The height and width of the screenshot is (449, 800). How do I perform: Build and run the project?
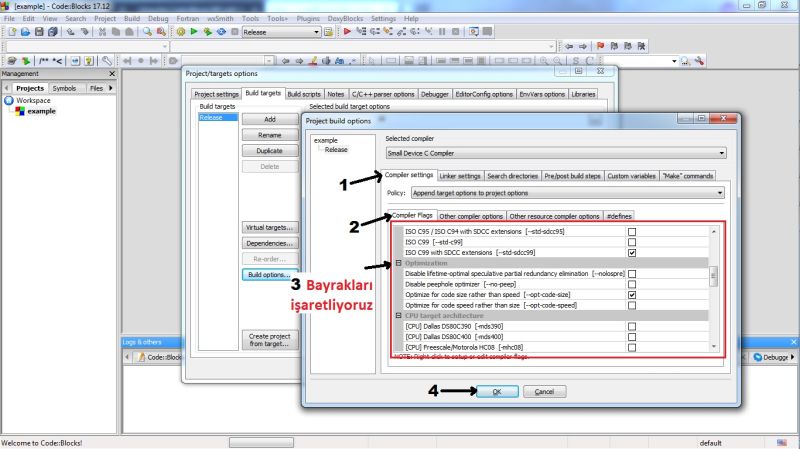pyautogui.click(x=208, y=32)
